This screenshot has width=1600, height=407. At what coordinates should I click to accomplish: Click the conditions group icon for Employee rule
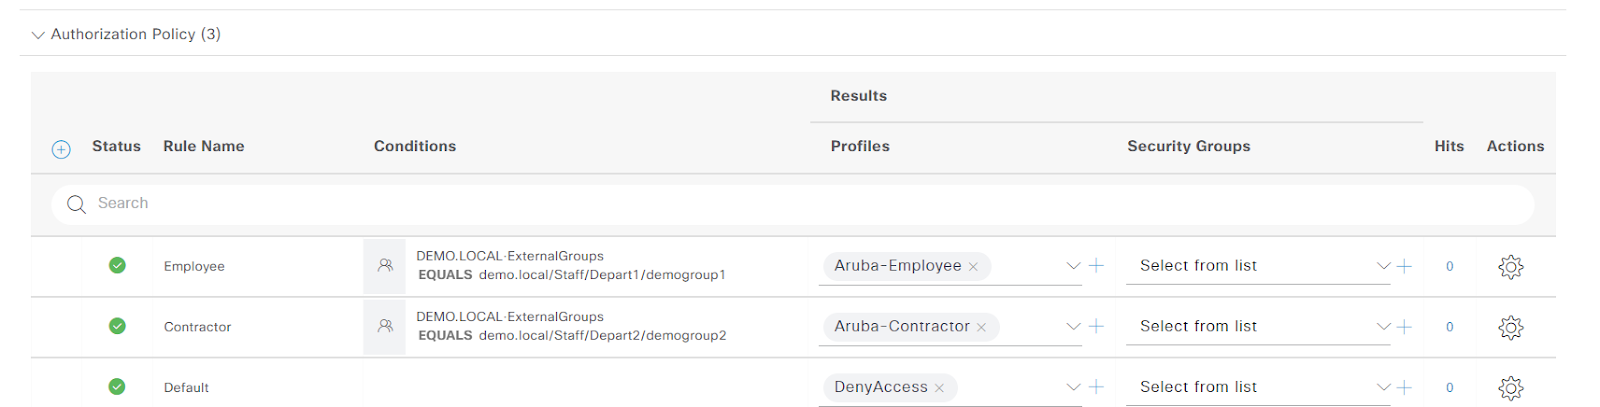point(385,266)
